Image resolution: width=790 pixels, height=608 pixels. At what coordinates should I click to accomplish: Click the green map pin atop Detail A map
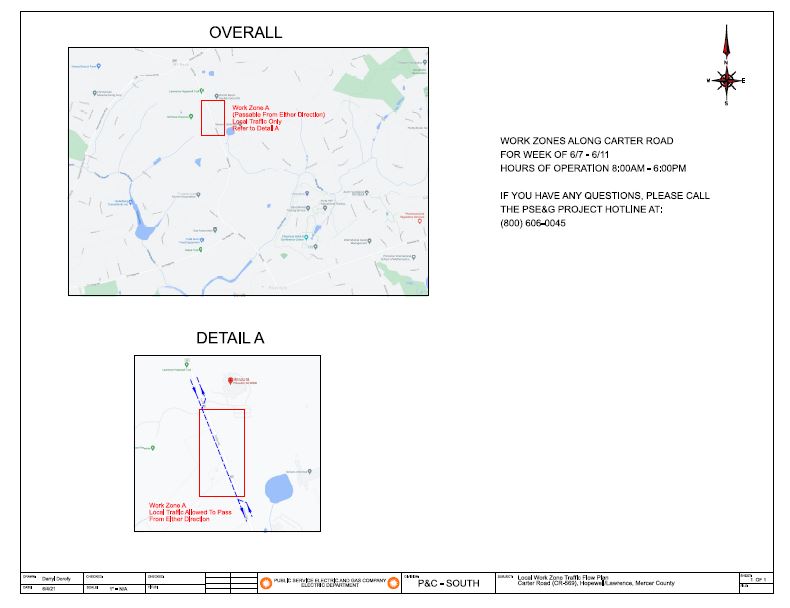(x=187, y=362)
